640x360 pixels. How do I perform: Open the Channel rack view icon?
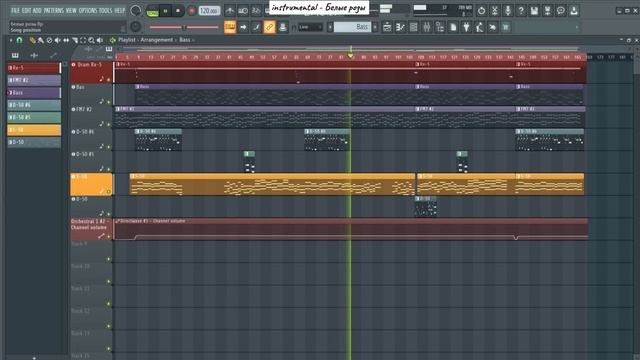[x=413, y=27]
